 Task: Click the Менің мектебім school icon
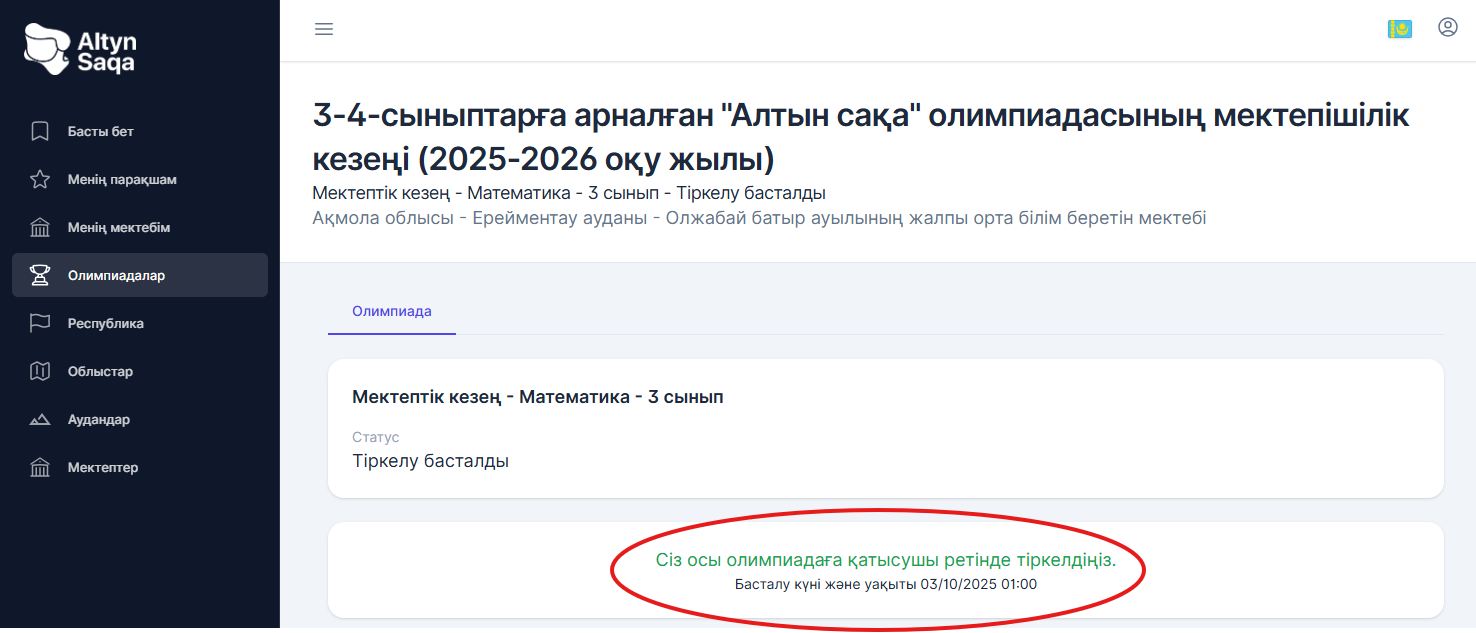[38, 227]
